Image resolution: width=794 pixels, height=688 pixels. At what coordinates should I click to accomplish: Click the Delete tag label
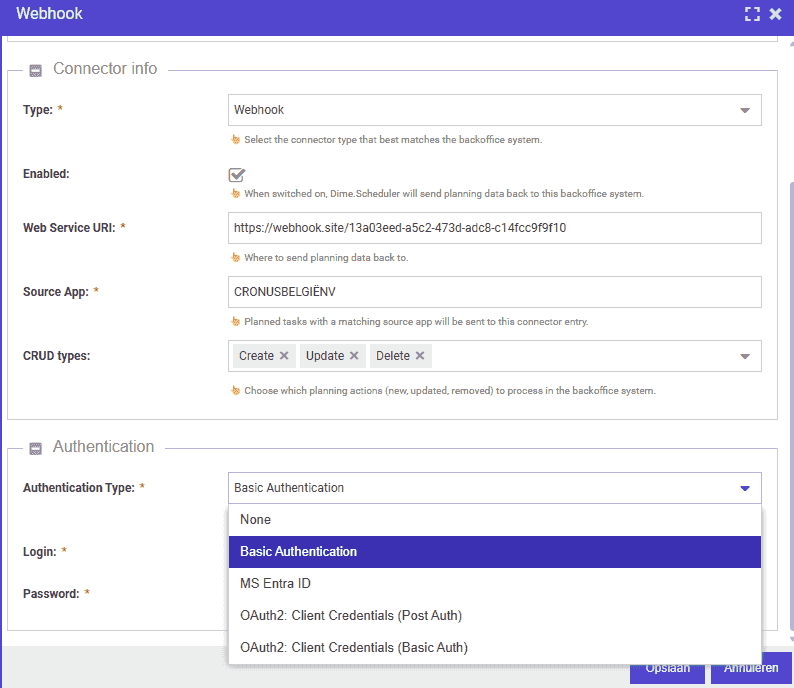point(393,356)
